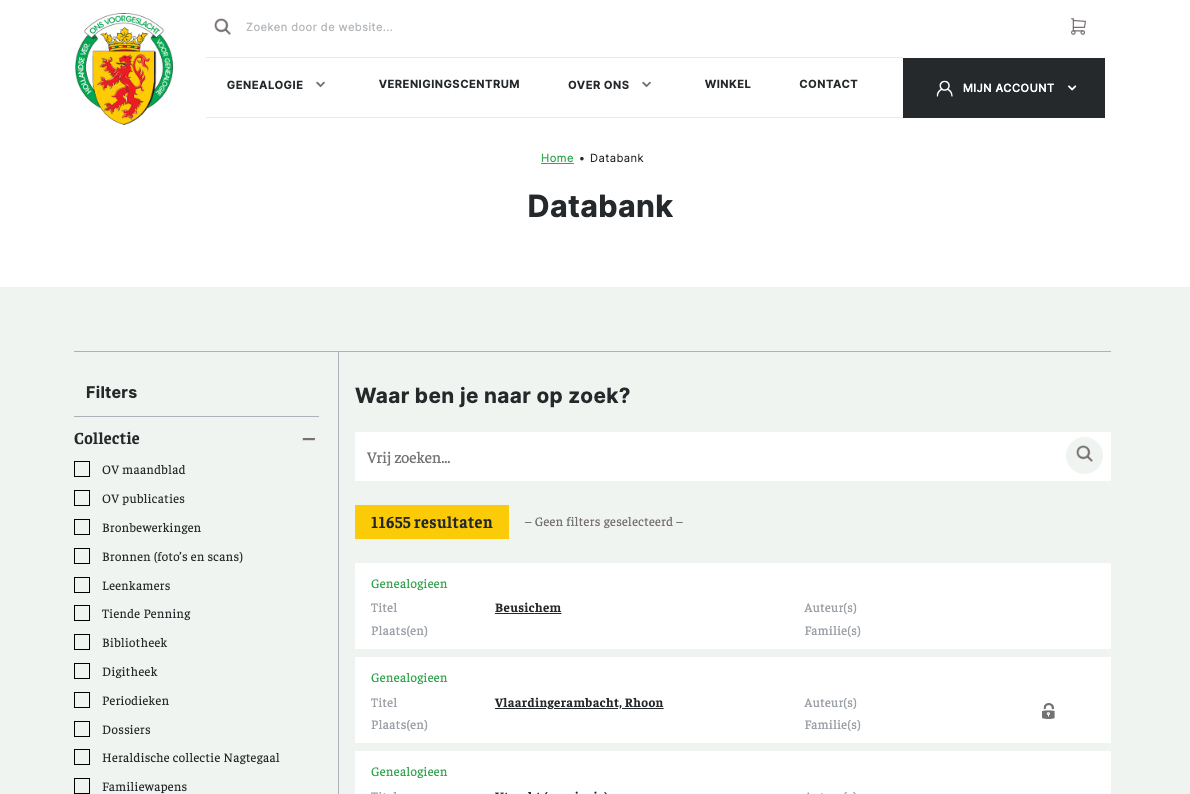Check the OV publicaties checkbox
The height and width of the screenshot is (794, 1190).
(82, 498)
